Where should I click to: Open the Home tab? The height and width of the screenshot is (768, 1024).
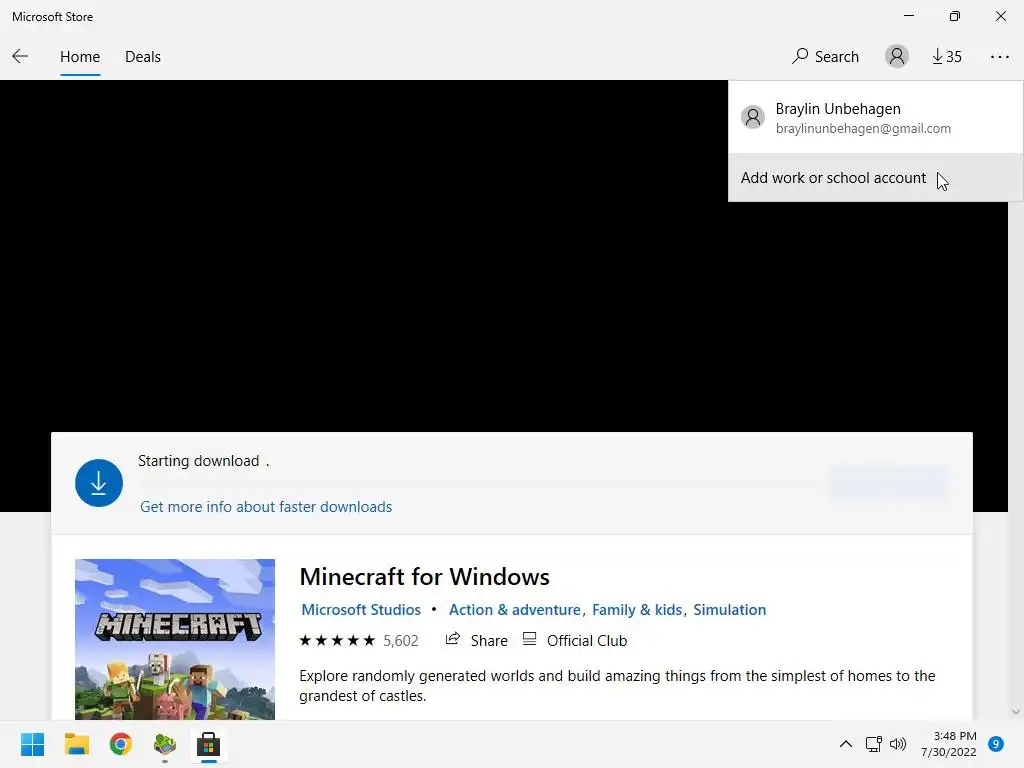pos(80,57)
